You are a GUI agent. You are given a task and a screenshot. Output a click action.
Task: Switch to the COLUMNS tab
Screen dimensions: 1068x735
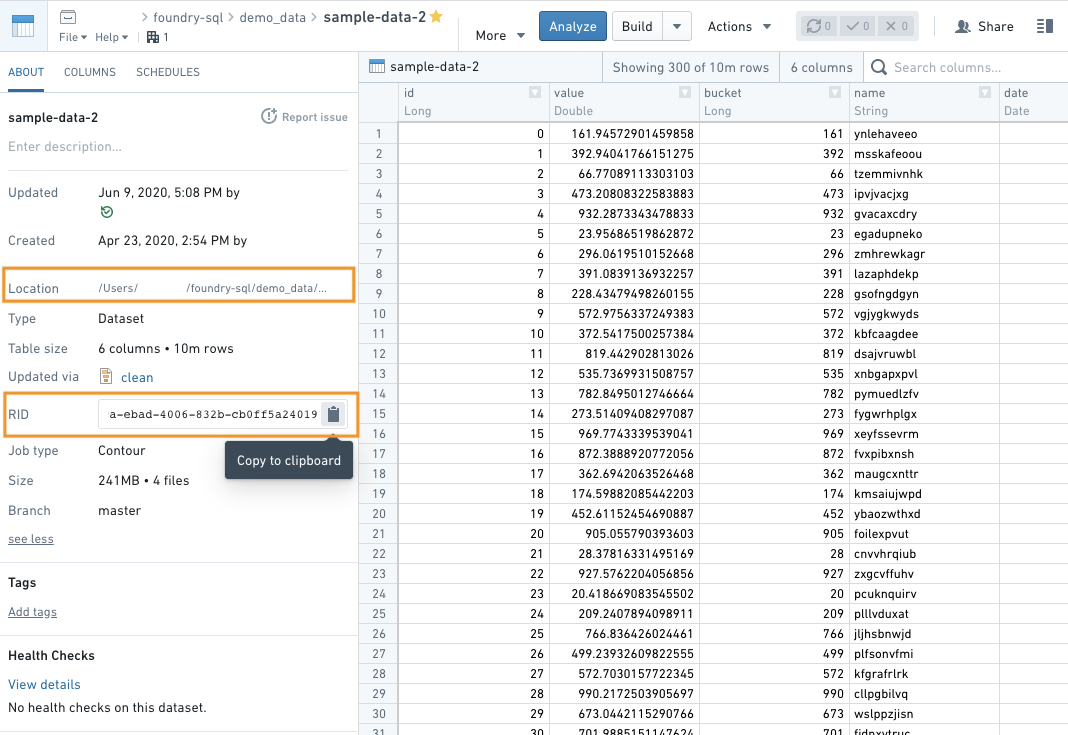pyautogui.click(x=90, y=72)
